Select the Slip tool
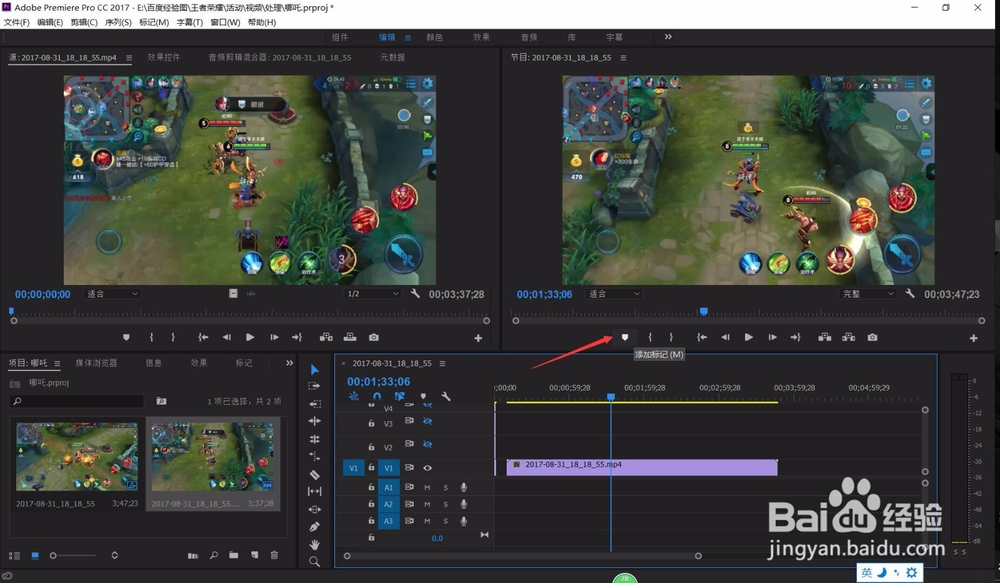Image resolution: width=1000 pixels, height=583 pixels. [x=314, y=491]
